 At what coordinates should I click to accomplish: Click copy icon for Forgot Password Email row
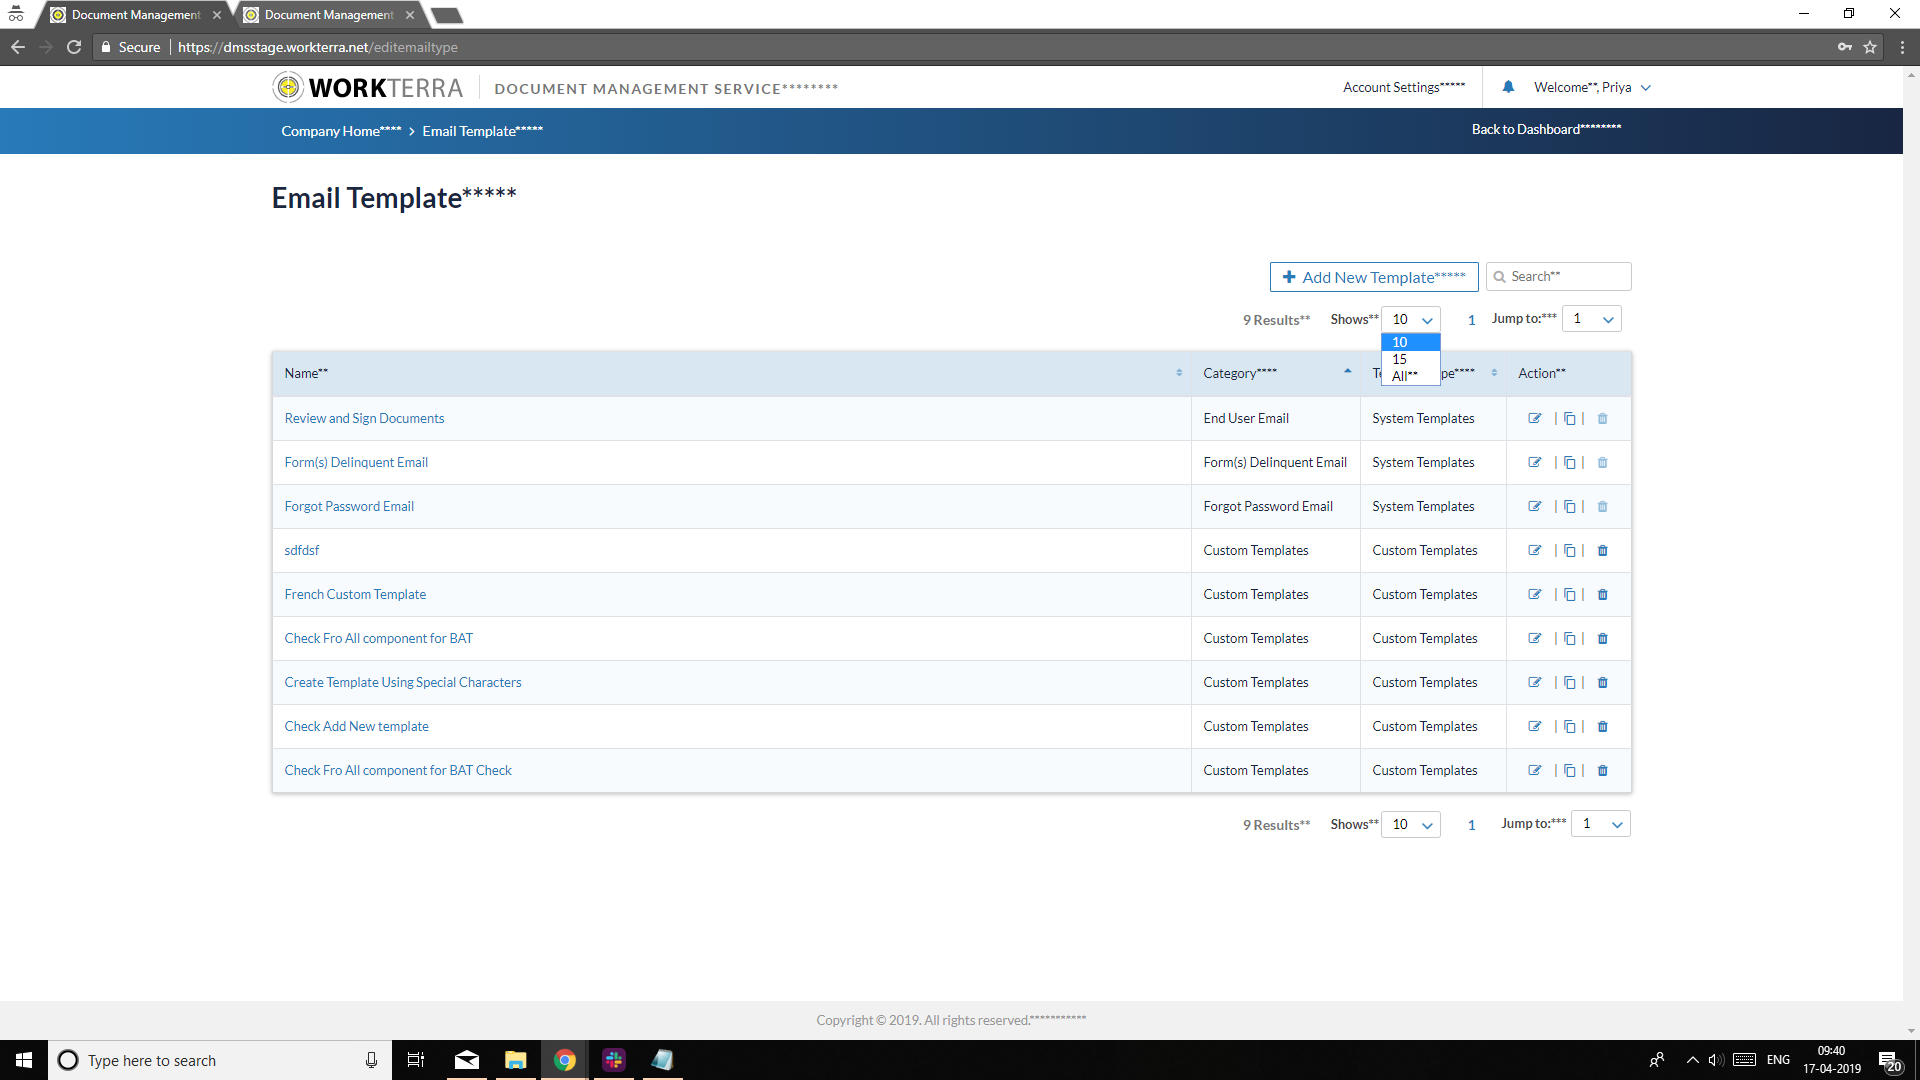pos(1569,507)
